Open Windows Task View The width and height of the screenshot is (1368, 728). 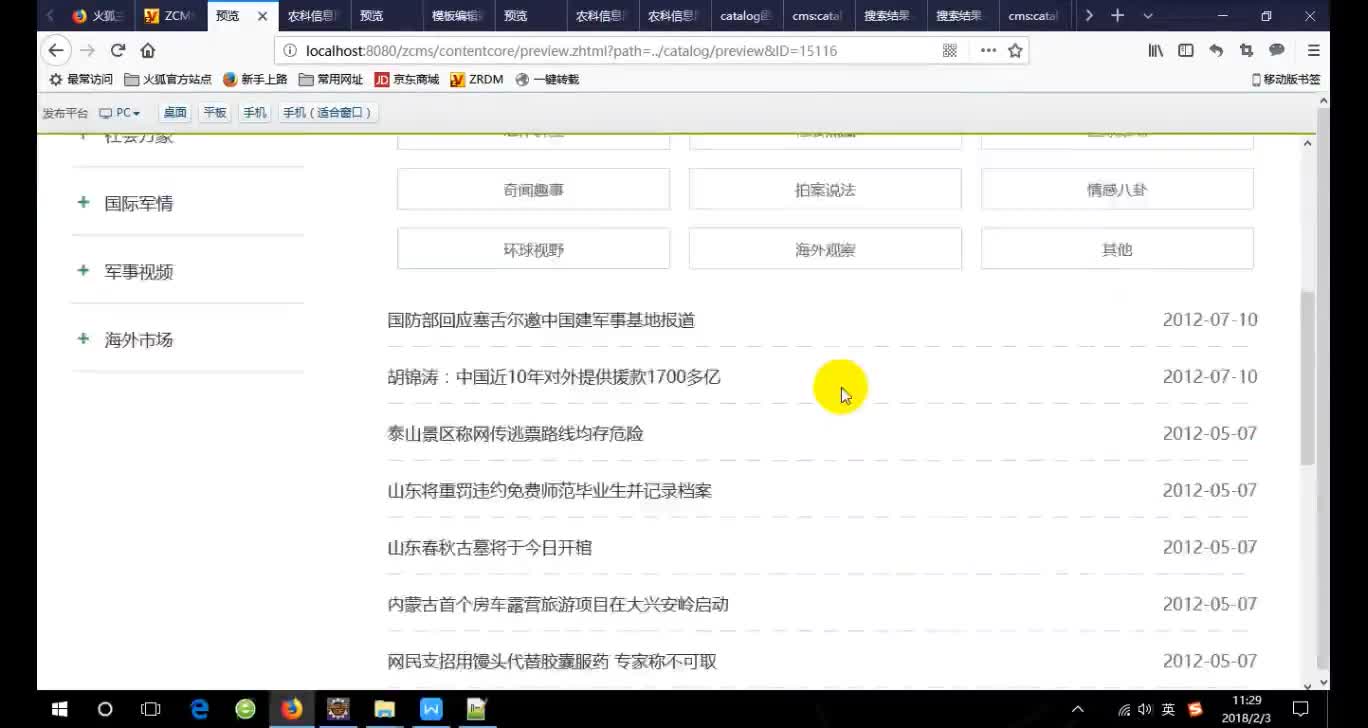click(x=151, y=709)
